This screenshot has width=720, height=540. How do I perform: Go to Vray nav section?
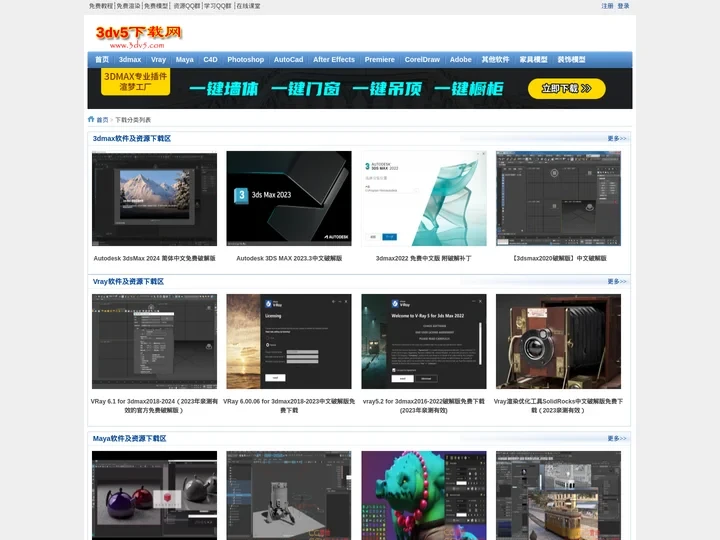pyautogui.click(x=158, y=60)
